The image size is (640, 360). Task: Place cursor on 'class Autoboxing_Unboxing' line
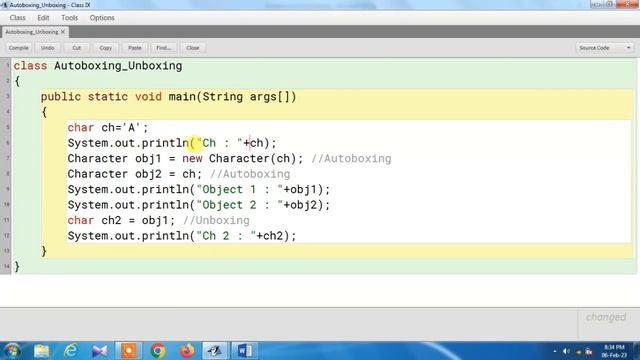click(x=98, y=66)
